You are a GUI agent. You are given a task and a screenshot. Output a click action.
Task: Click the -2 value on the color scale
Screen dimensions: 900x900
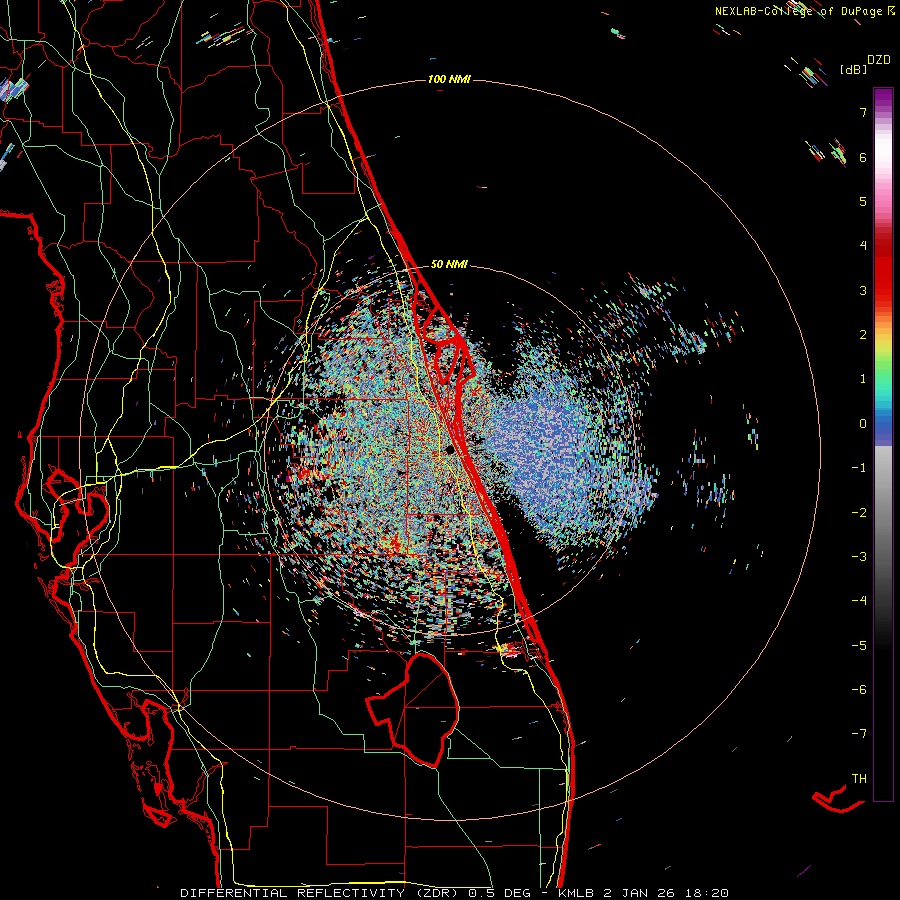[x=859, y=513]
